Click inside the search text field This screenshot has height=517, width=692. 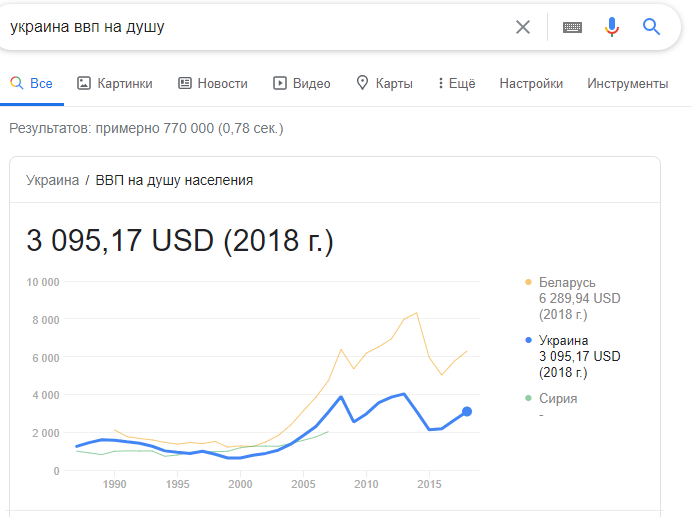[250, 27]
